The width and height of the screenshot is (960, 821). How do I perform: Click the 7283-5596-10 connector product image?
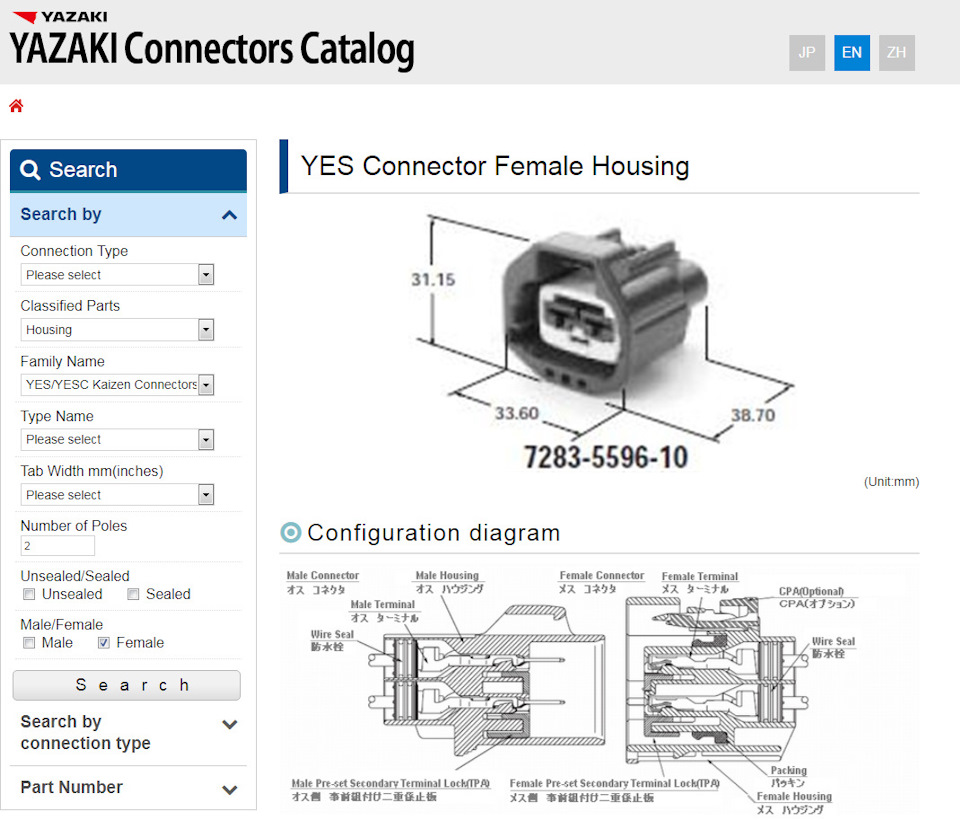click(603, 343)
